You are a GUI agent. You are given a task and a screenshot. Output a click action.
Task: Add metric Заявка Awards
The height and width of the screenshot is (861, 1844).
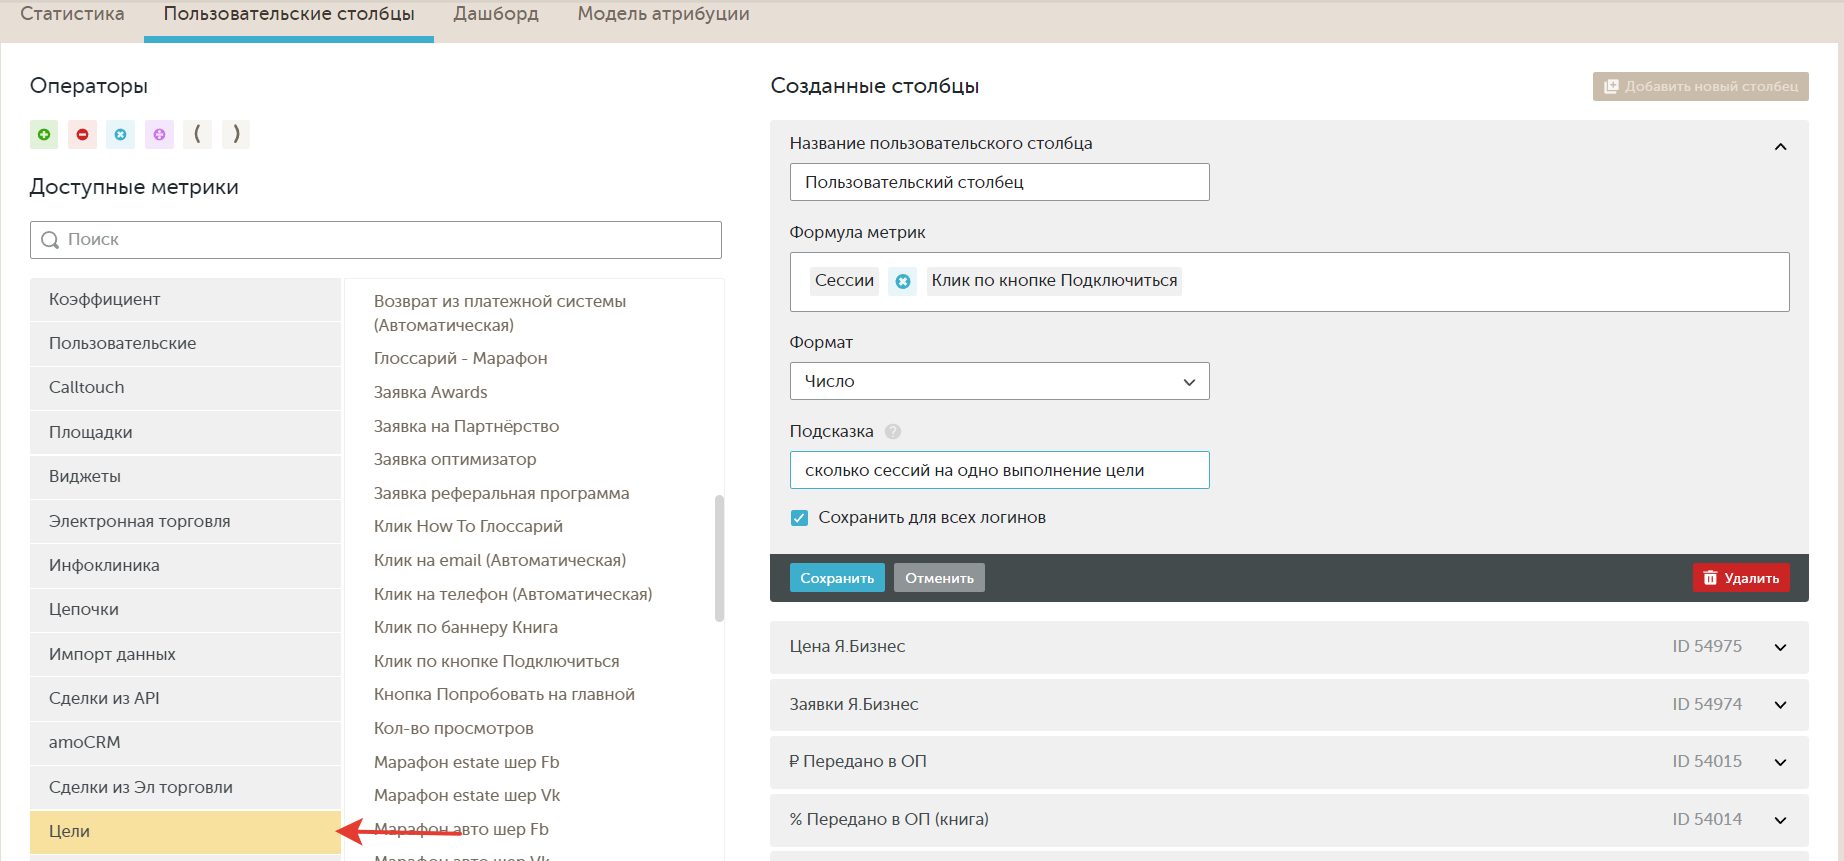pos(430,392)
